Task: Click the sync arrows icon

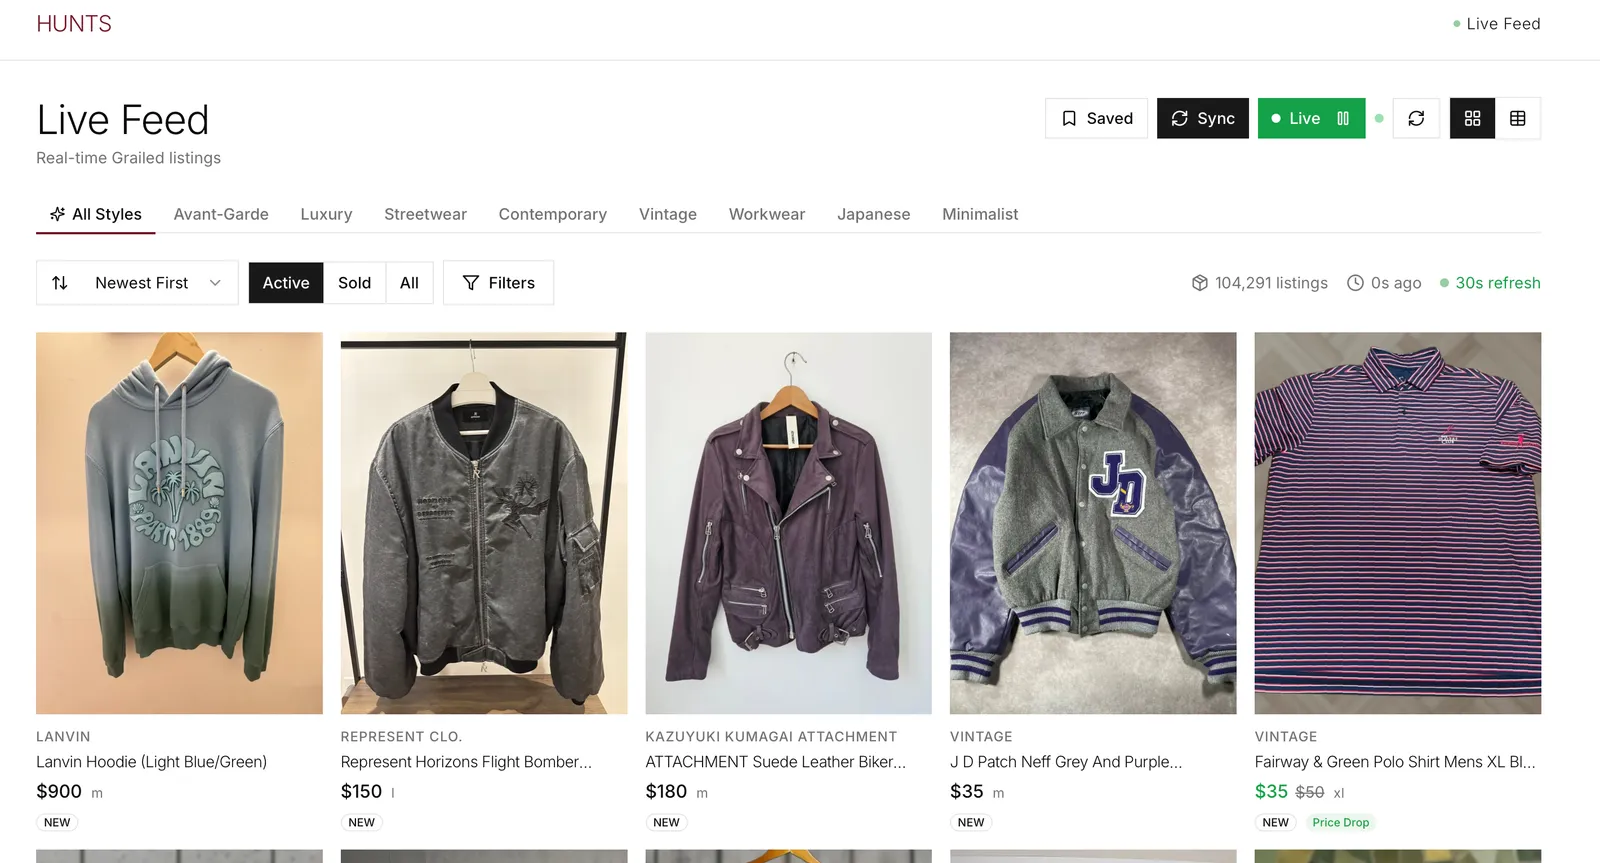Action: [x=1180, y=118]
